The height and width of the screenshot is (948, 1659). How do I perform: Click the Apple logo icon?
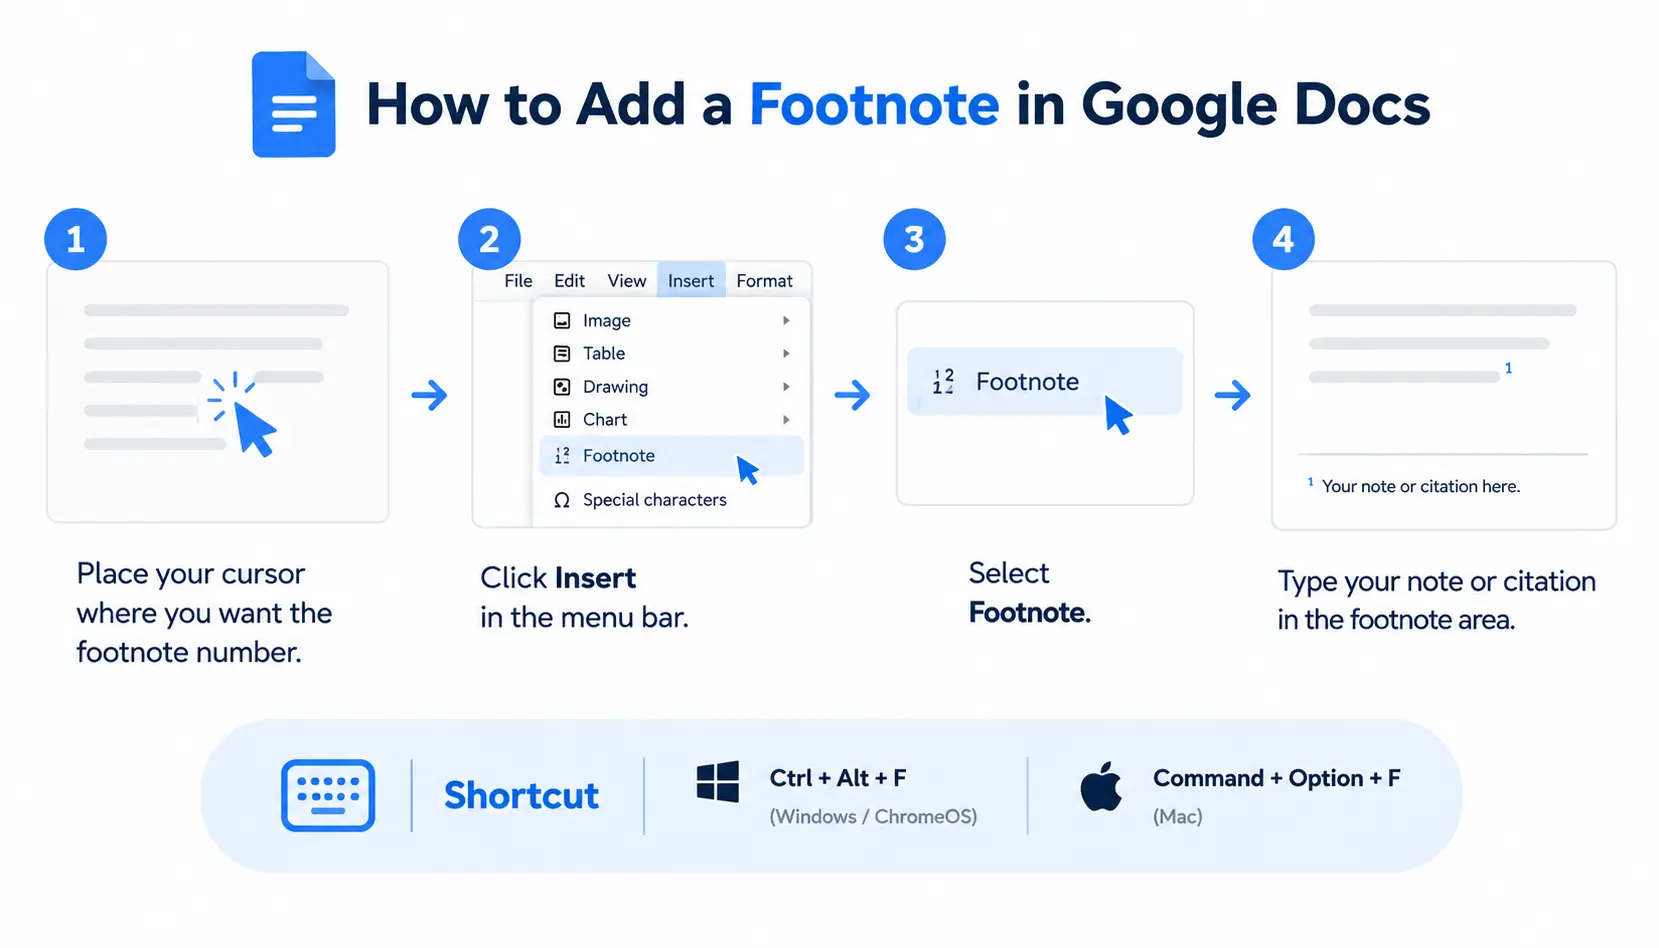(1101, 786)
